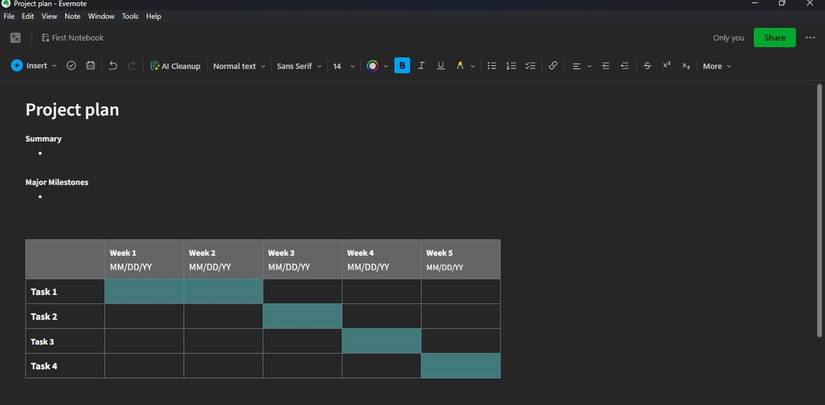Redo the last action
The height and width of the screenshot is (405, 825).
132,66
